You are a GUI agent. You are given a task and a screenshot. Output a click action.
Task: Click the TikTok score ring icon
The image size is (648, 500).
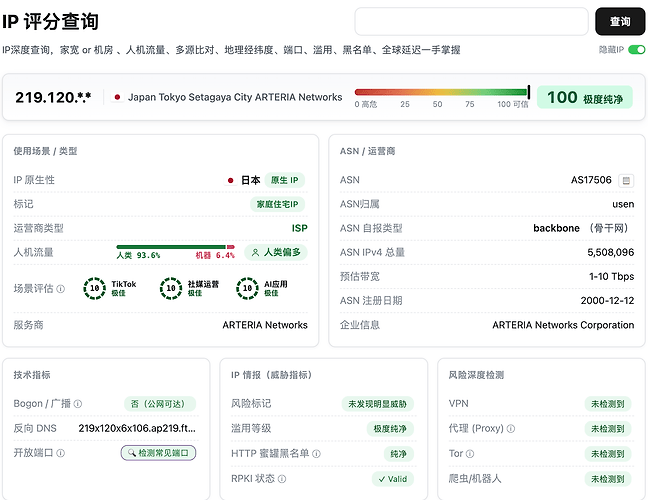[x=95, y=288]
